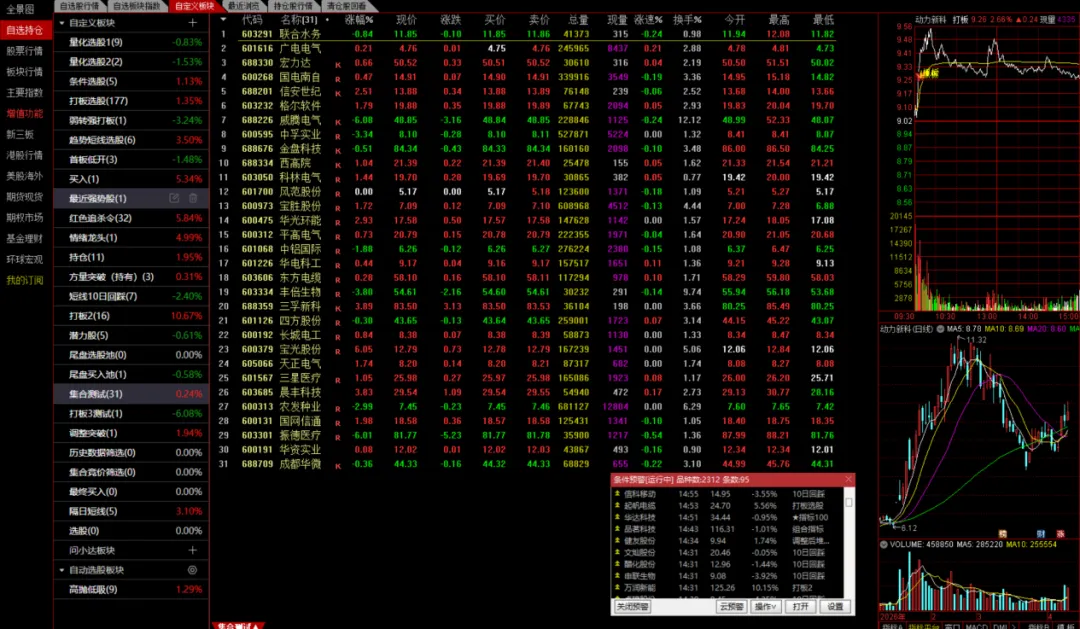Click the 关闭预警 button
1080x629 pixels.
(x=632, y=606)
